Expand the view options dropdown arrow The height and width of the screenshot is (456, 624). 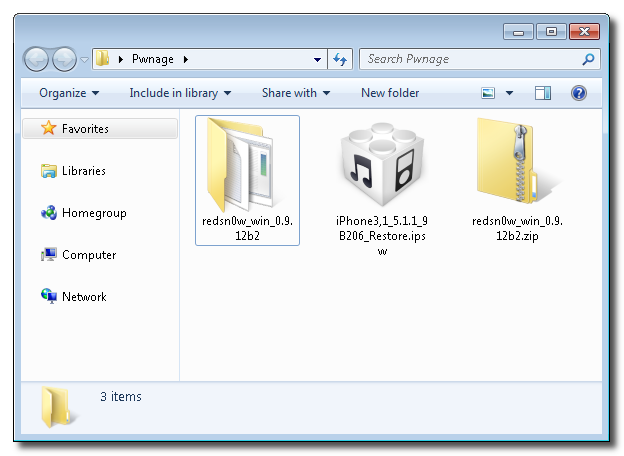pyautogui.click(x=509, y=93)
